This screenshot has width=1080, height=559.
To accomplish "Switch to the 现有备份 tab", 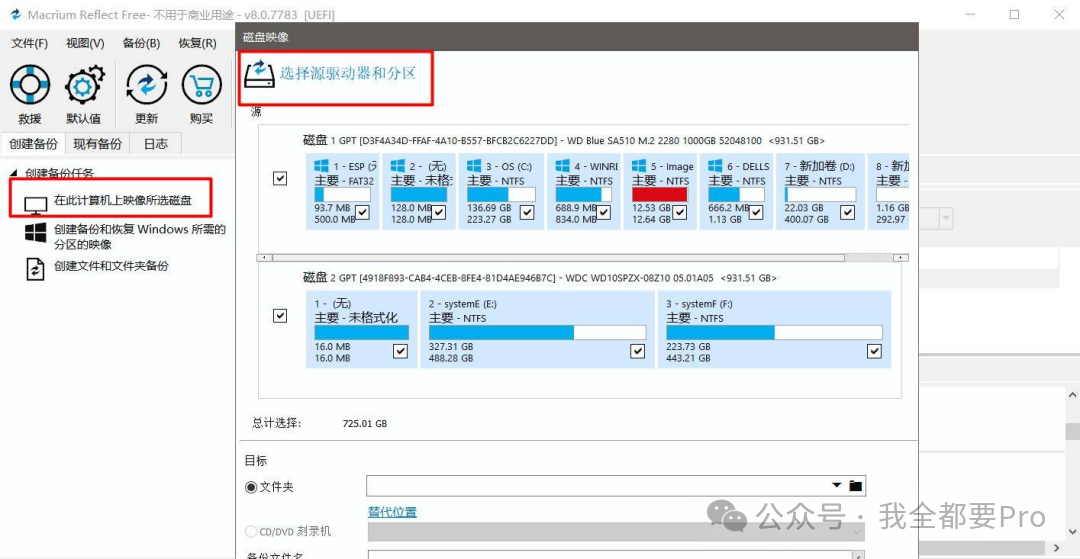I will tap(98, 144).
